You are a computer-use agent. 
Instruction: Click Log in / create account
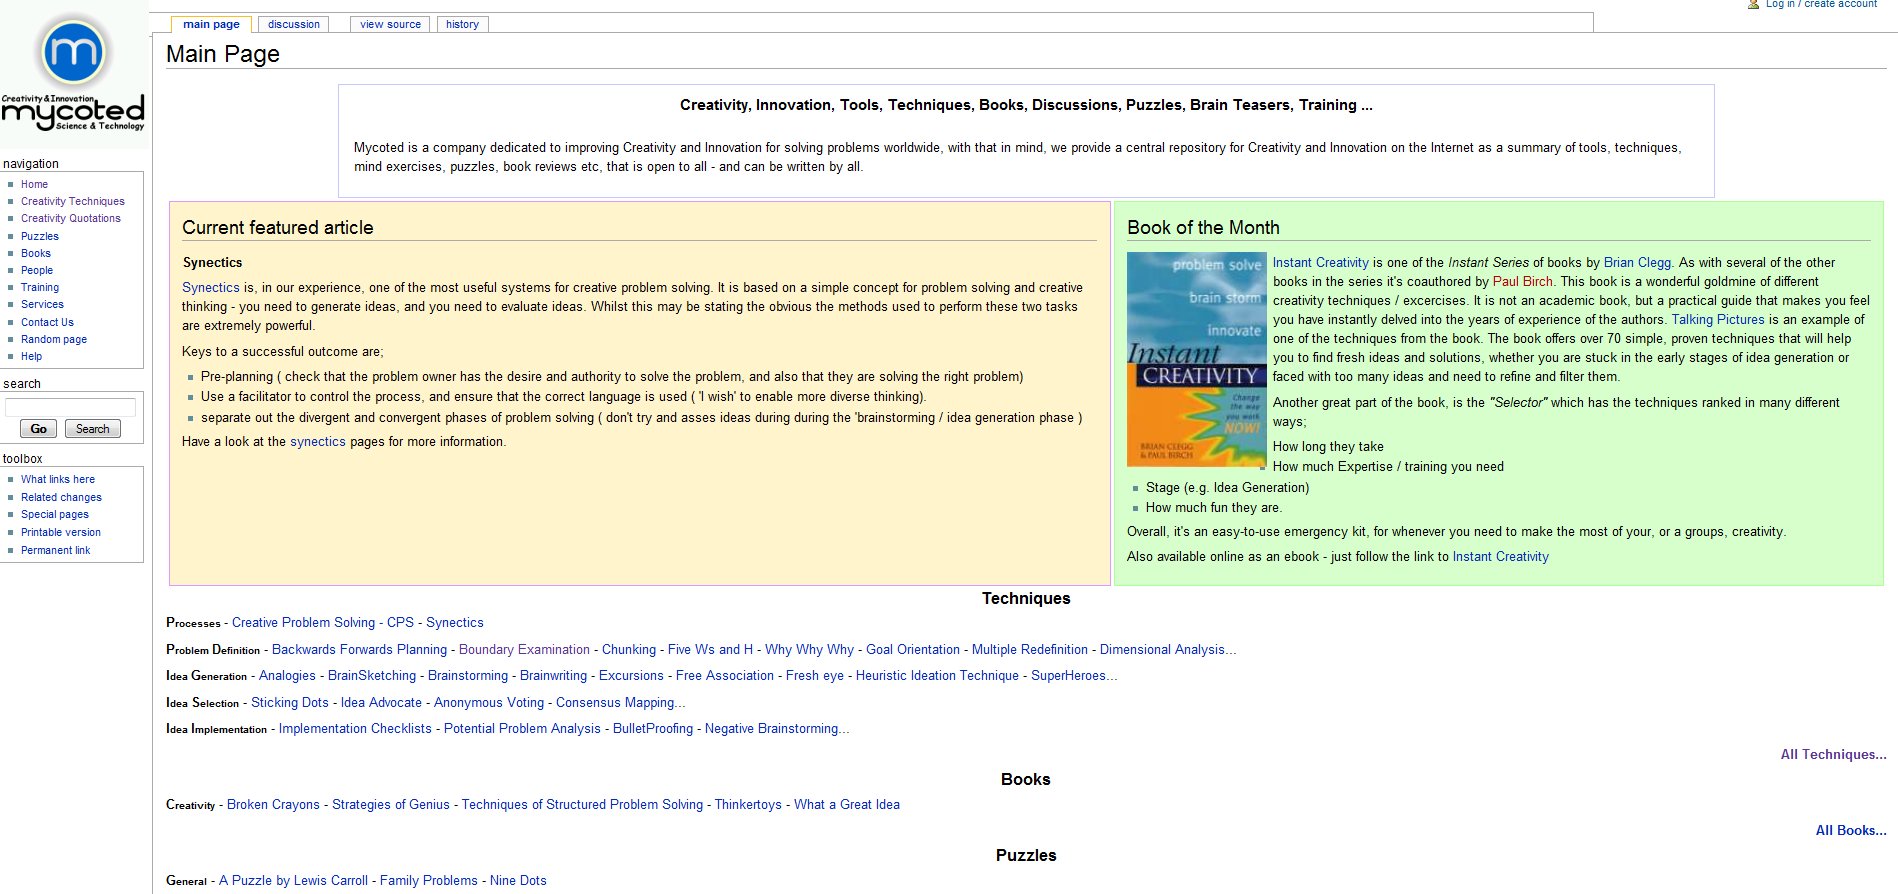(x=1821, y=5)
